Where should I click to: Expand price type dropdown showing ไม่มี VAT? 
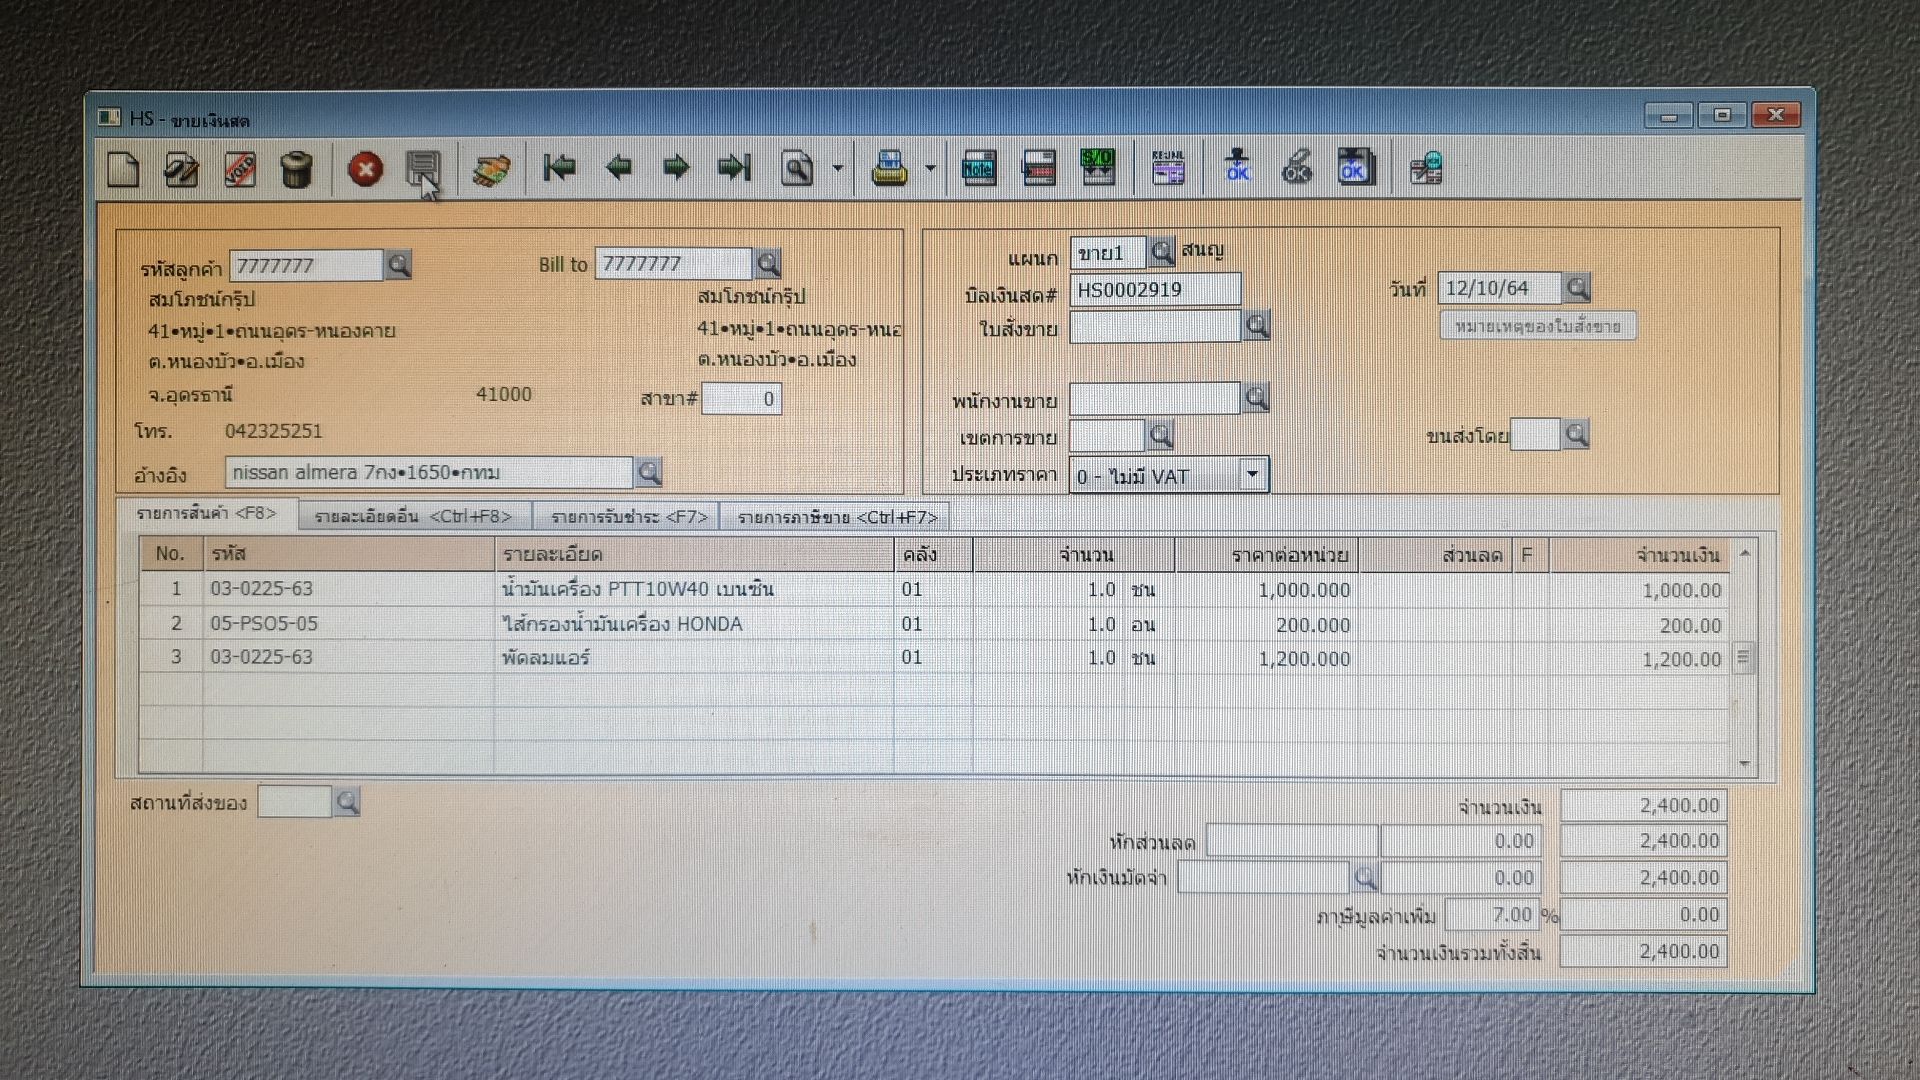pos(1252,474)
